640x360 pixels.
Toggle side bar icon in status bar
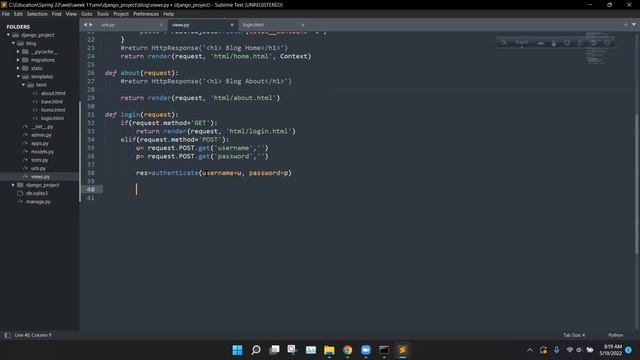pyautogui.click(x=7, y=335)
